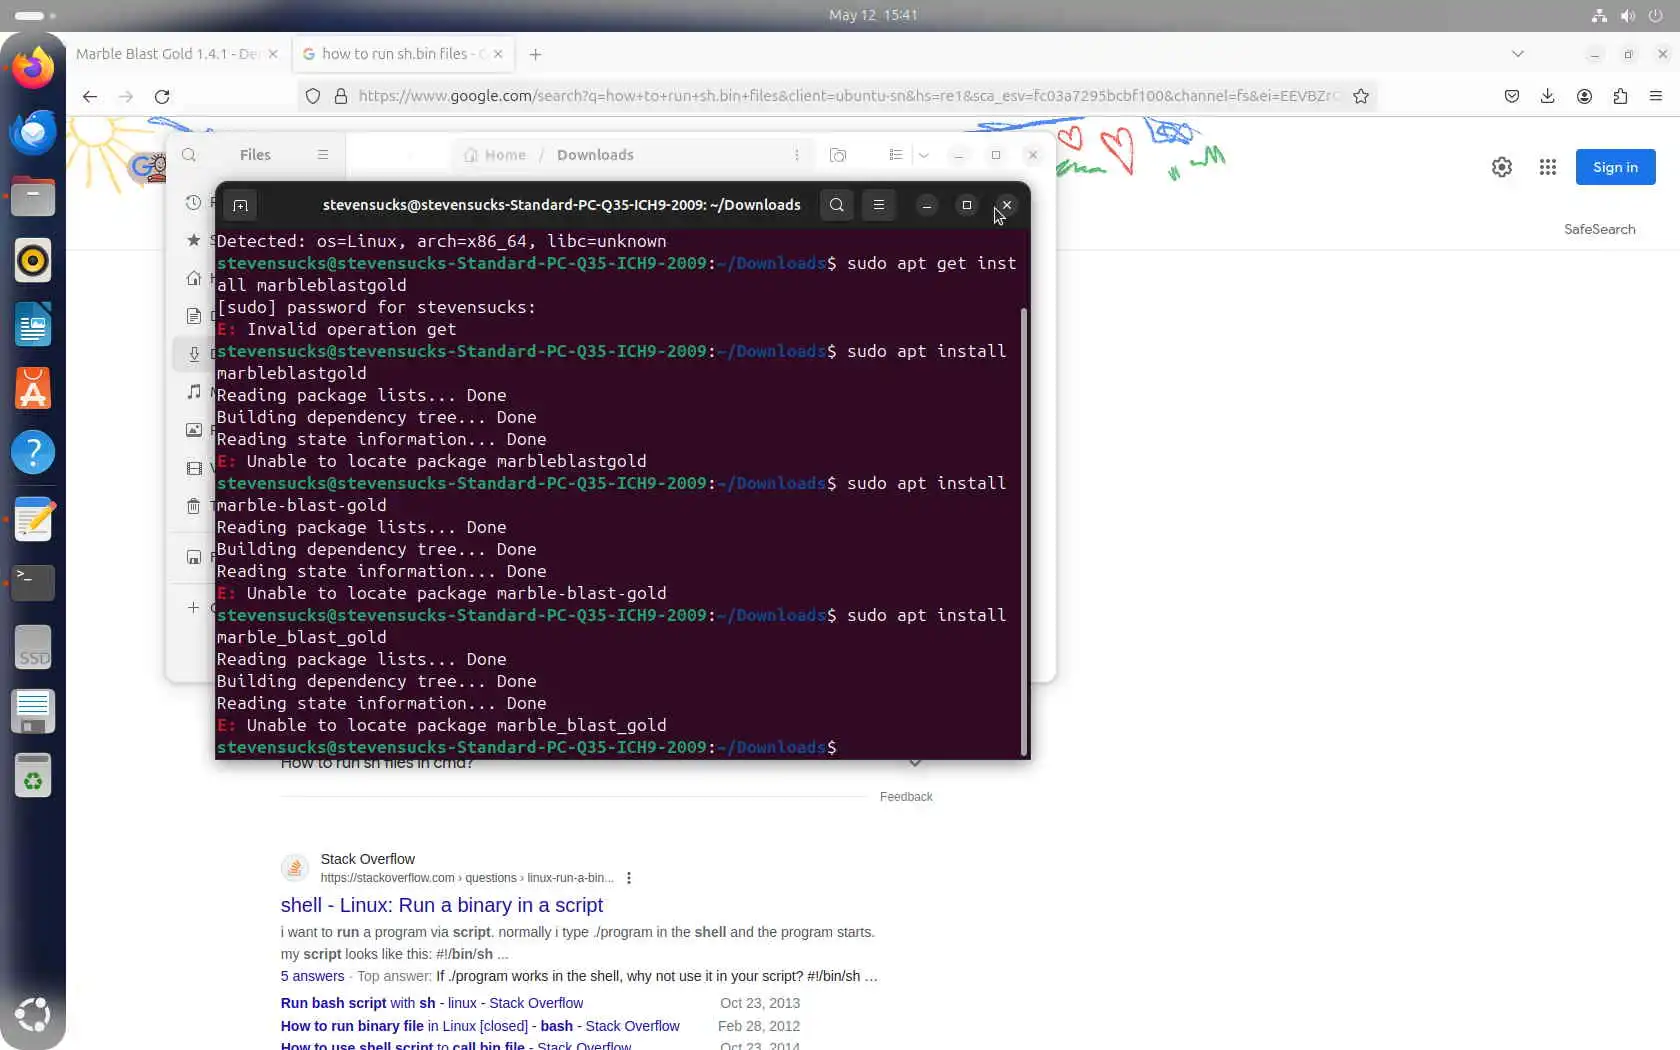
Task: Switch to the 'how to run sh.bin files' tab
Action: click(396, 54)
